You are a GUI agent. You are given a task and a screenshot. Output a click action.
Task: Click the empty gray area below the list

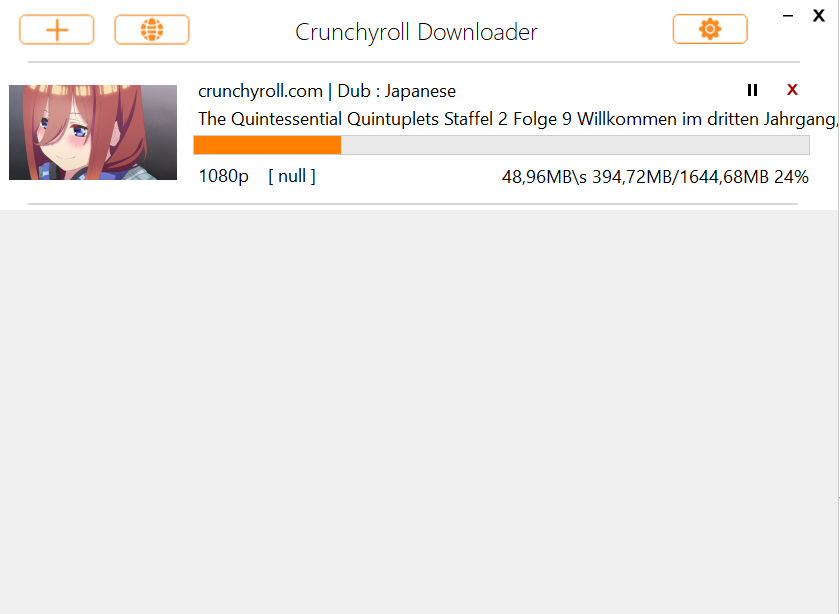click(x=419, y=411)
